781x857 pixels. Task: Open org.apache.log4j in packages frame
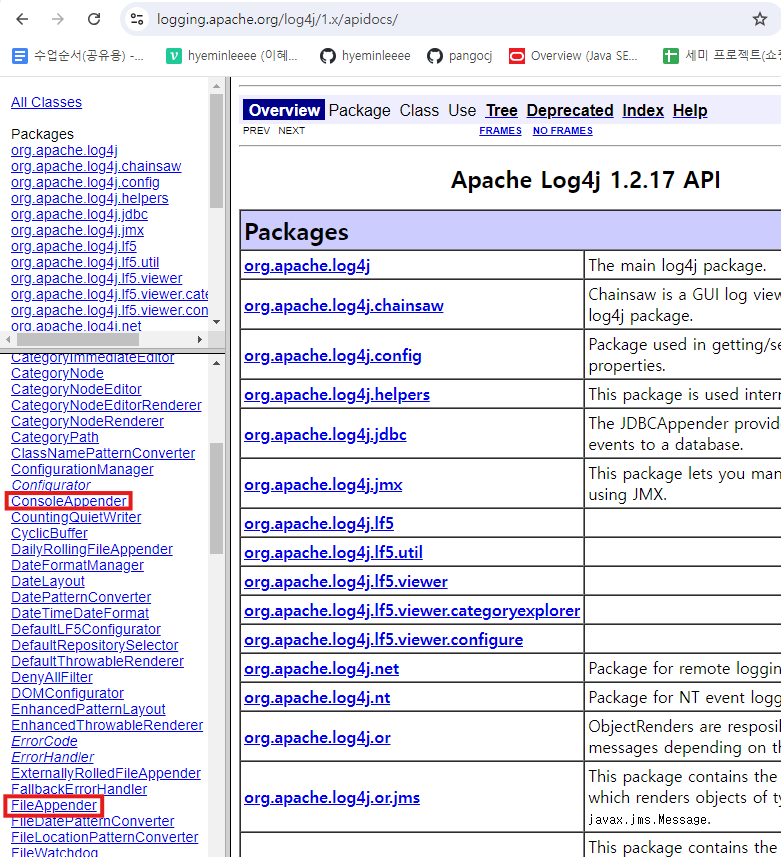[x=64, y=150]
